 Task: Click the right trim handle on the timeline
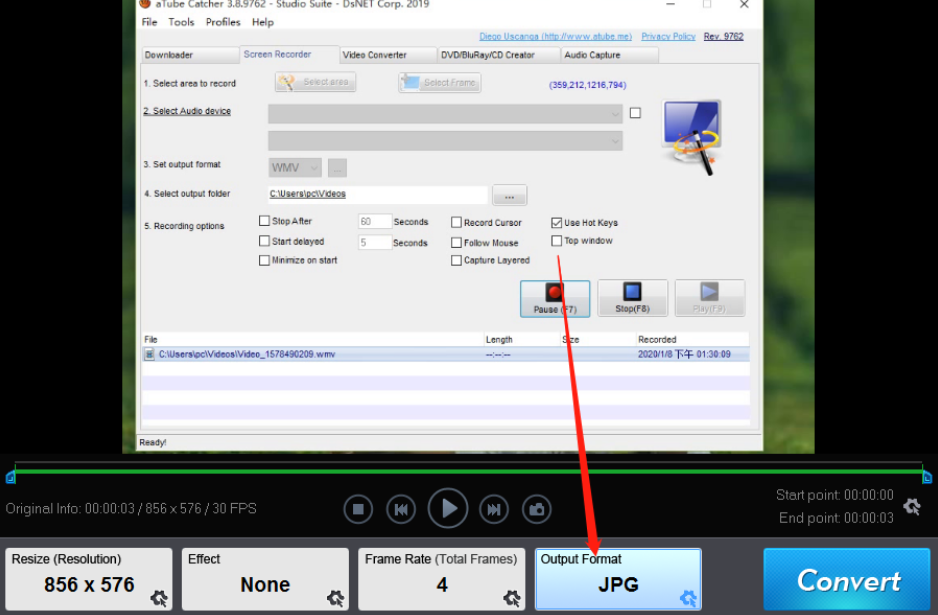tap(927, 477)
